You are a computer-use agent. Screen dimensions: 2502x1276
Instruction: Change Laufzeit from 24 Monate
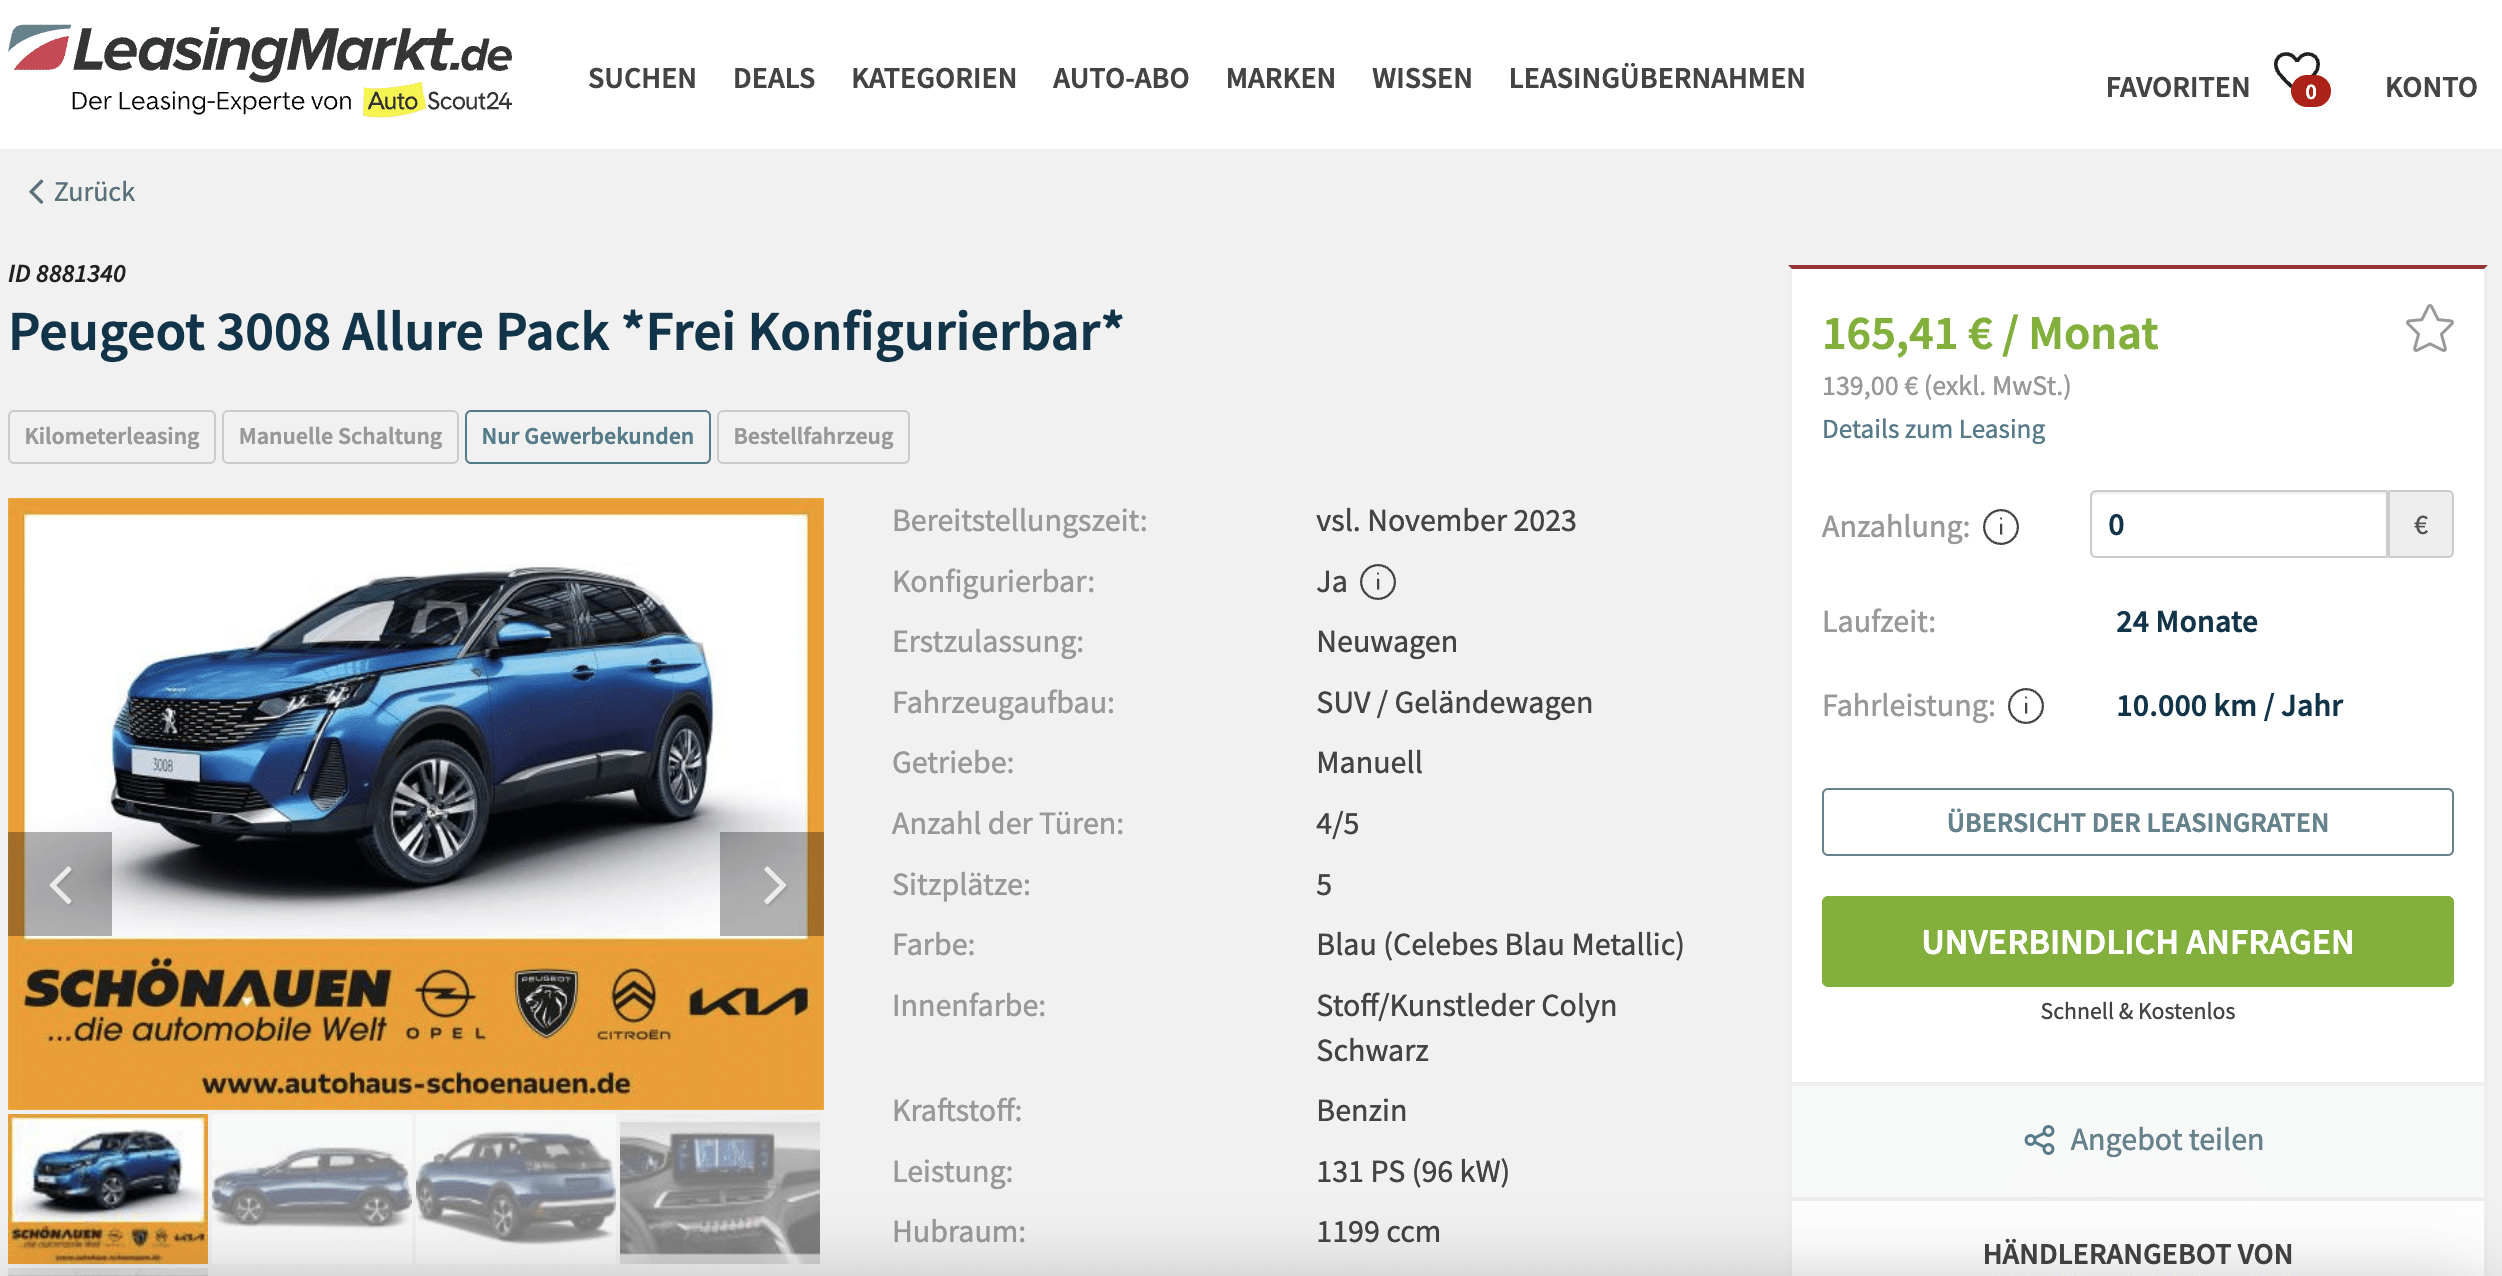tap(2186, 622)
